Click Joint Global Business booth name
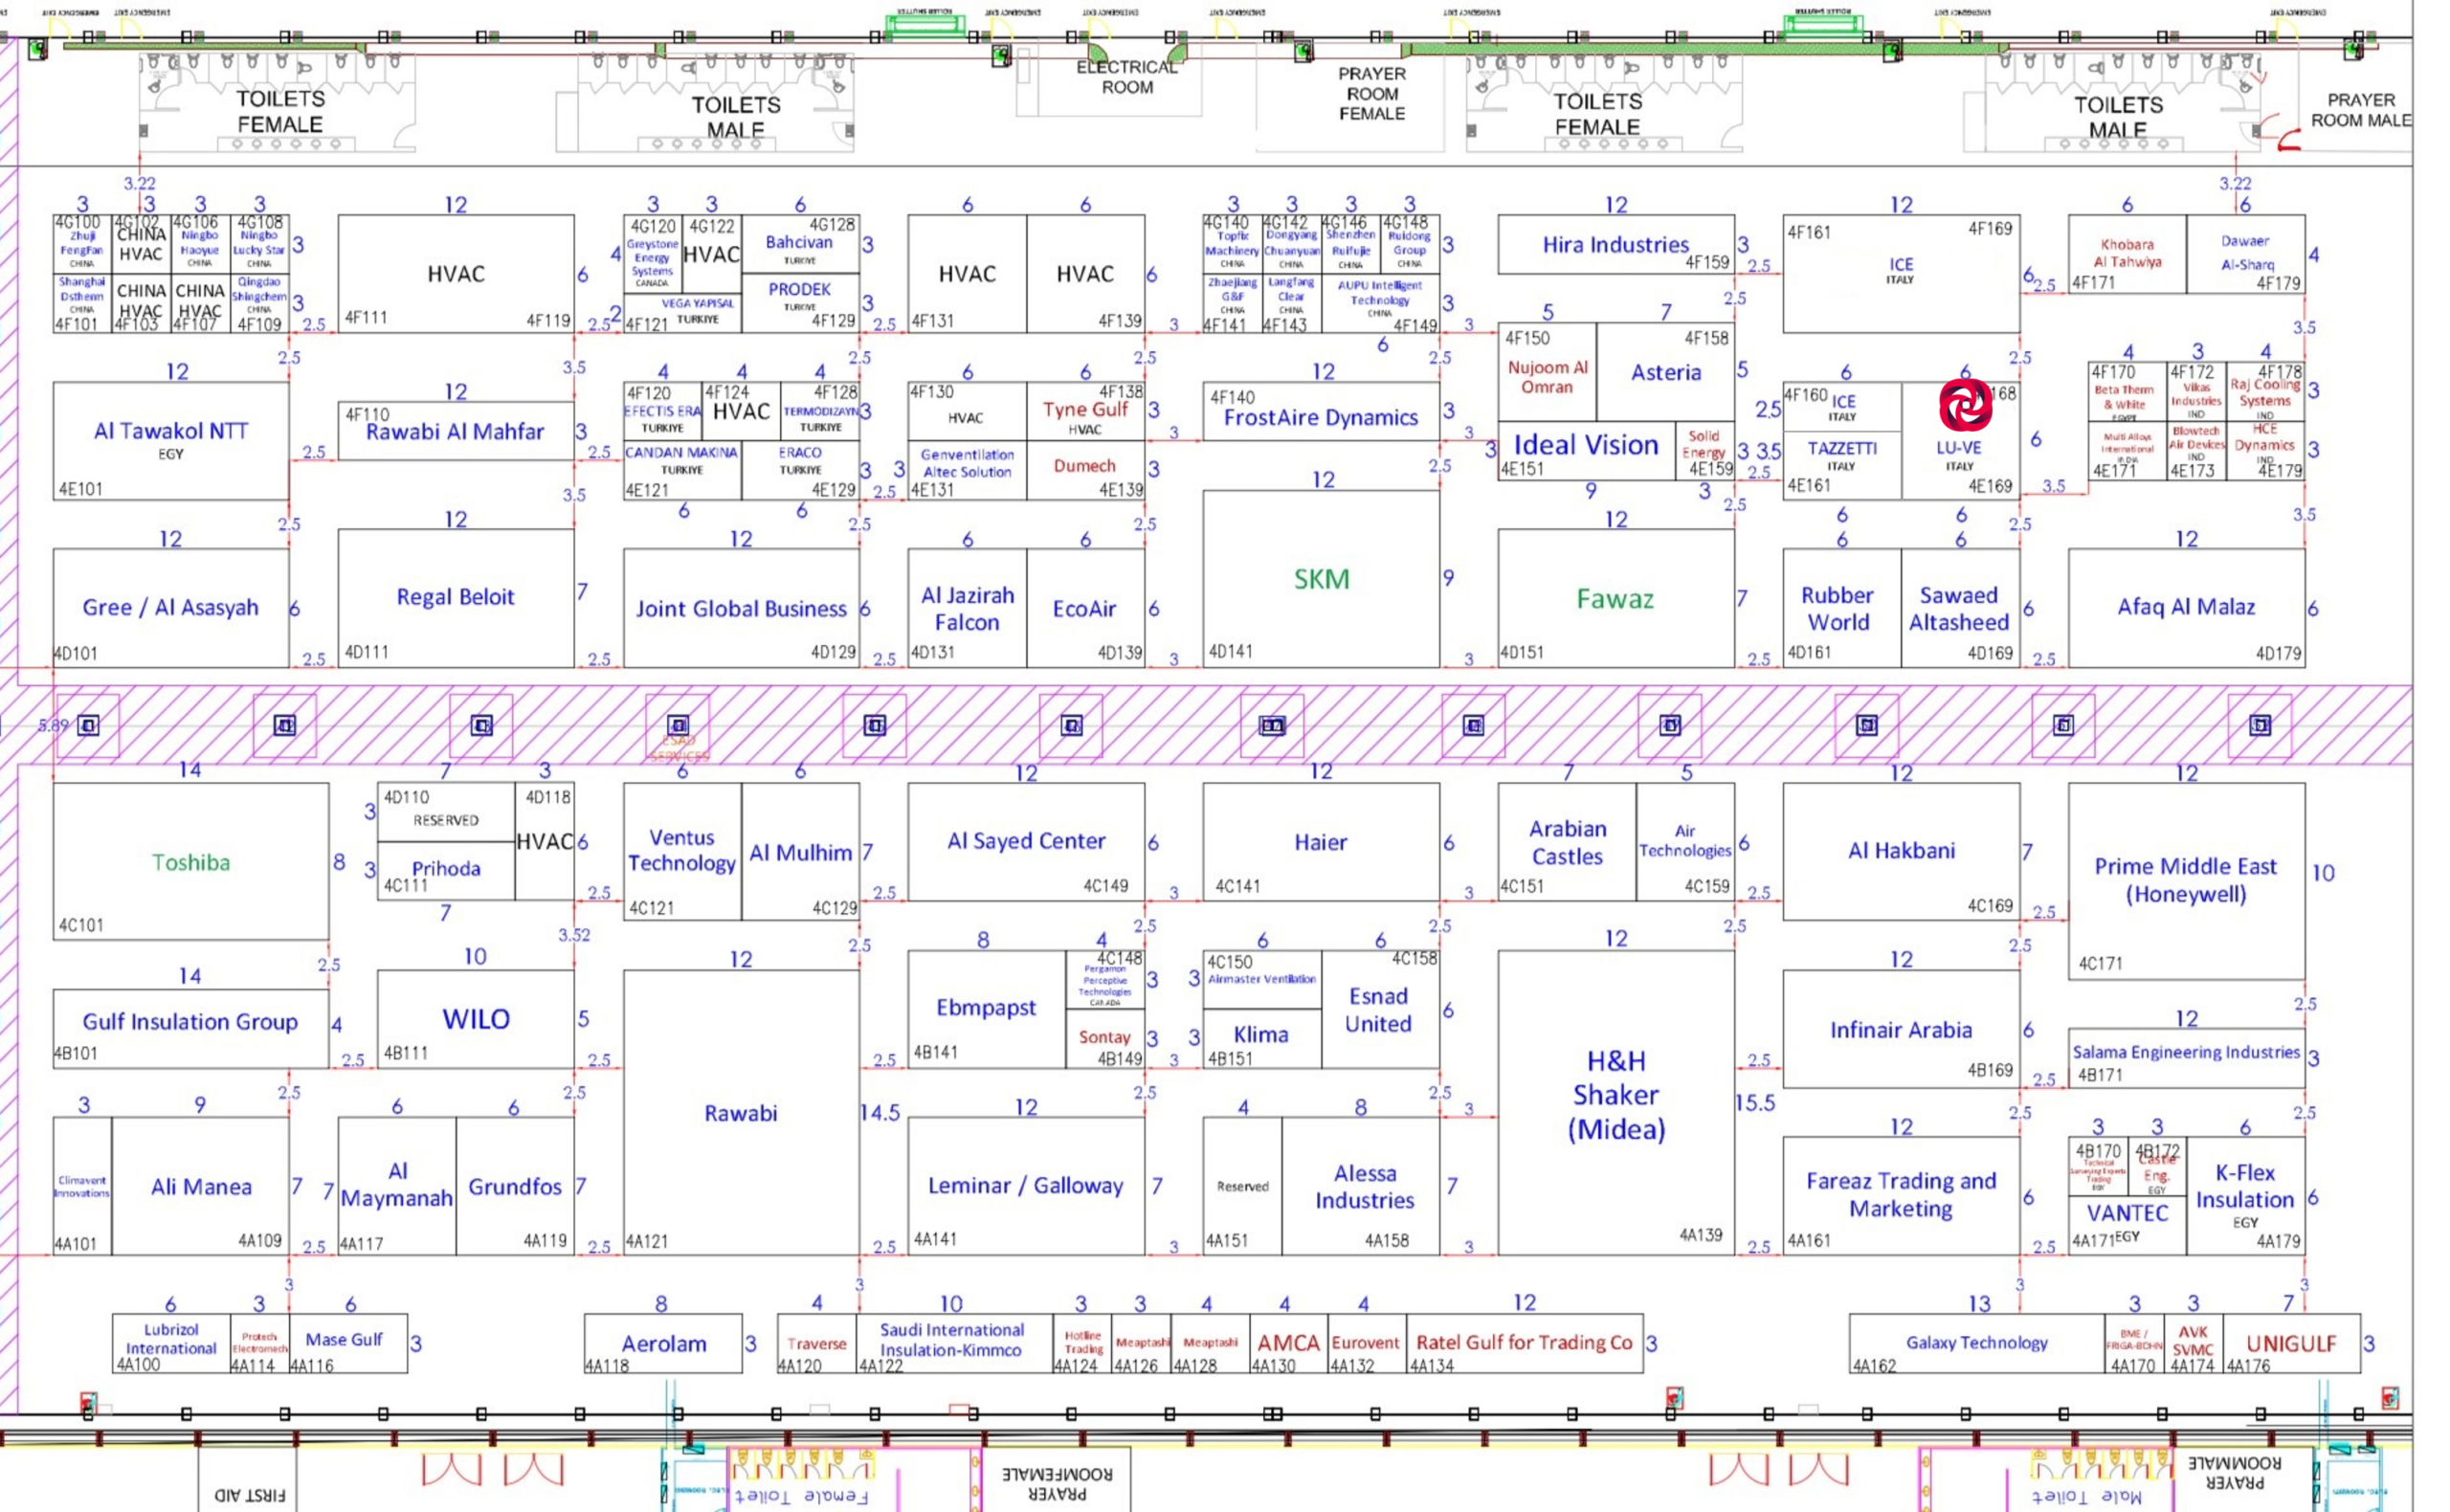Screen dimensions: 2450x1512 [x=741, y=608]
